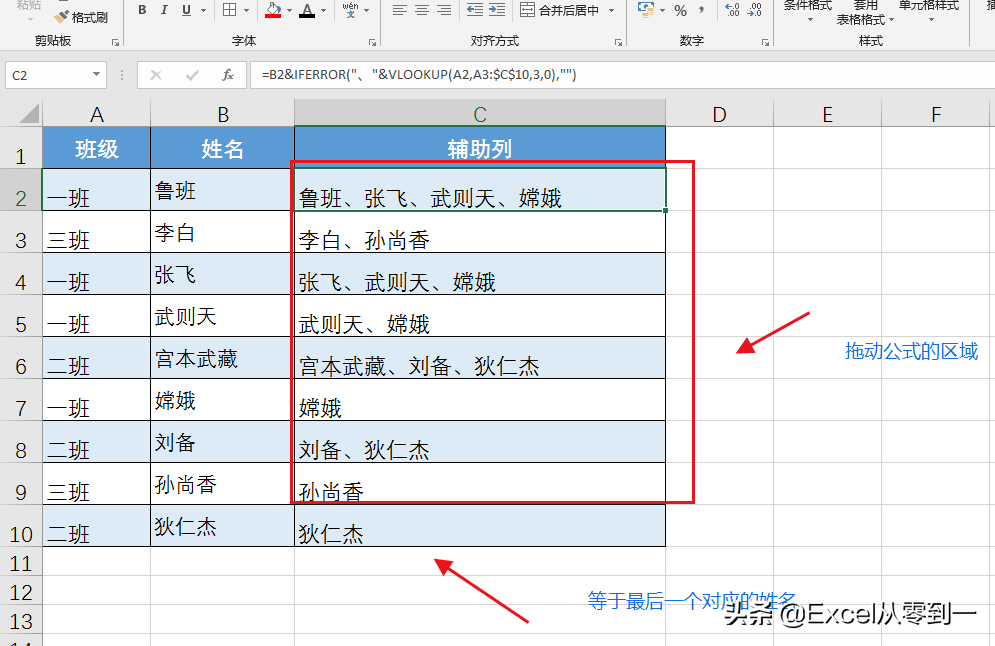Screen dimensions: 995x646
Task: Select column C header
Action: point(480,114)
